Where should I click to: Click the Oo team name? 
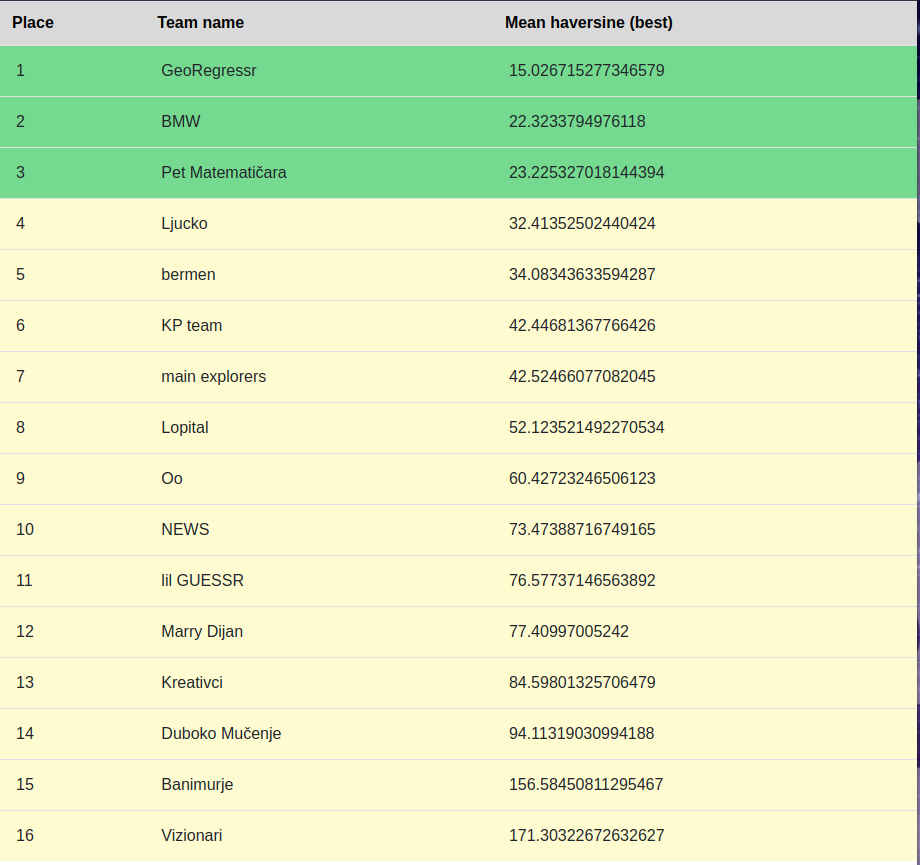click(172, 479)
